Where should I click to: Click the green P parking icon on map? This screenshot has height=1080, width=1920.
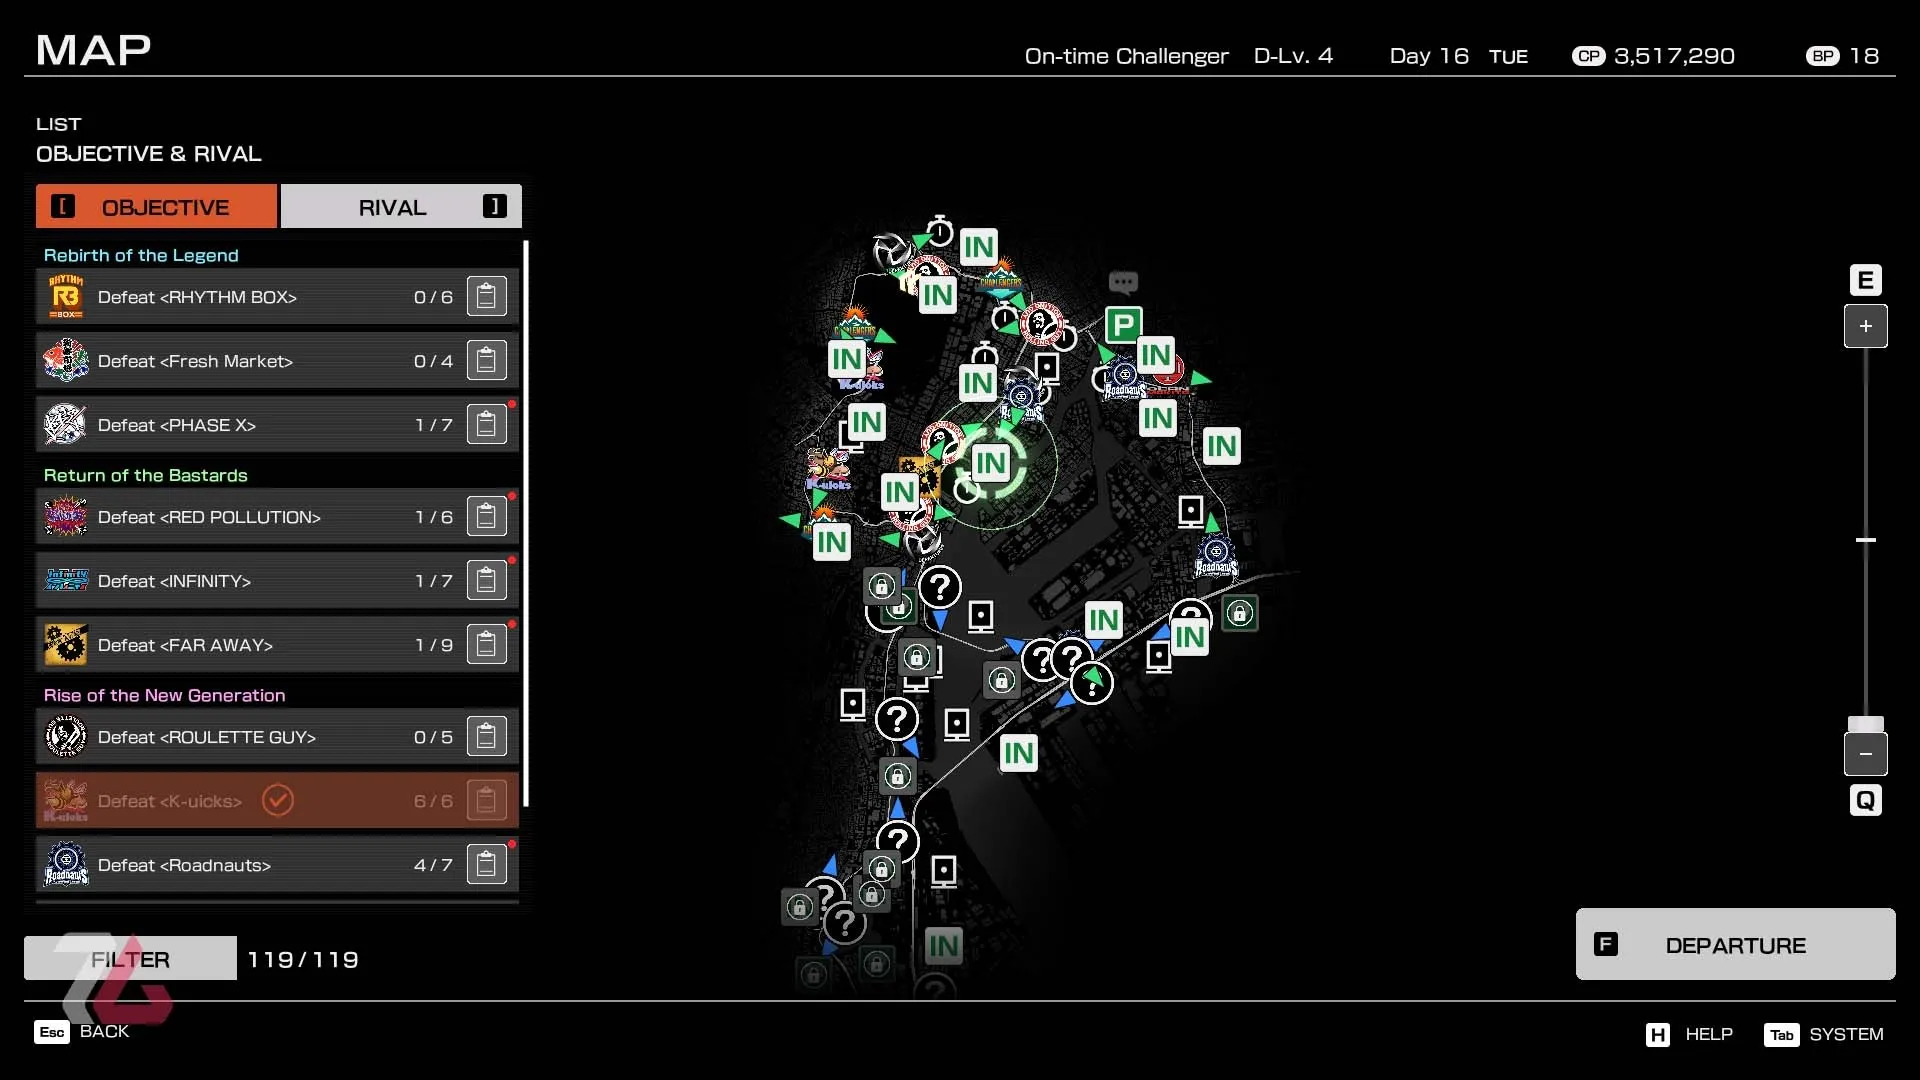[x=1123, y=325]
